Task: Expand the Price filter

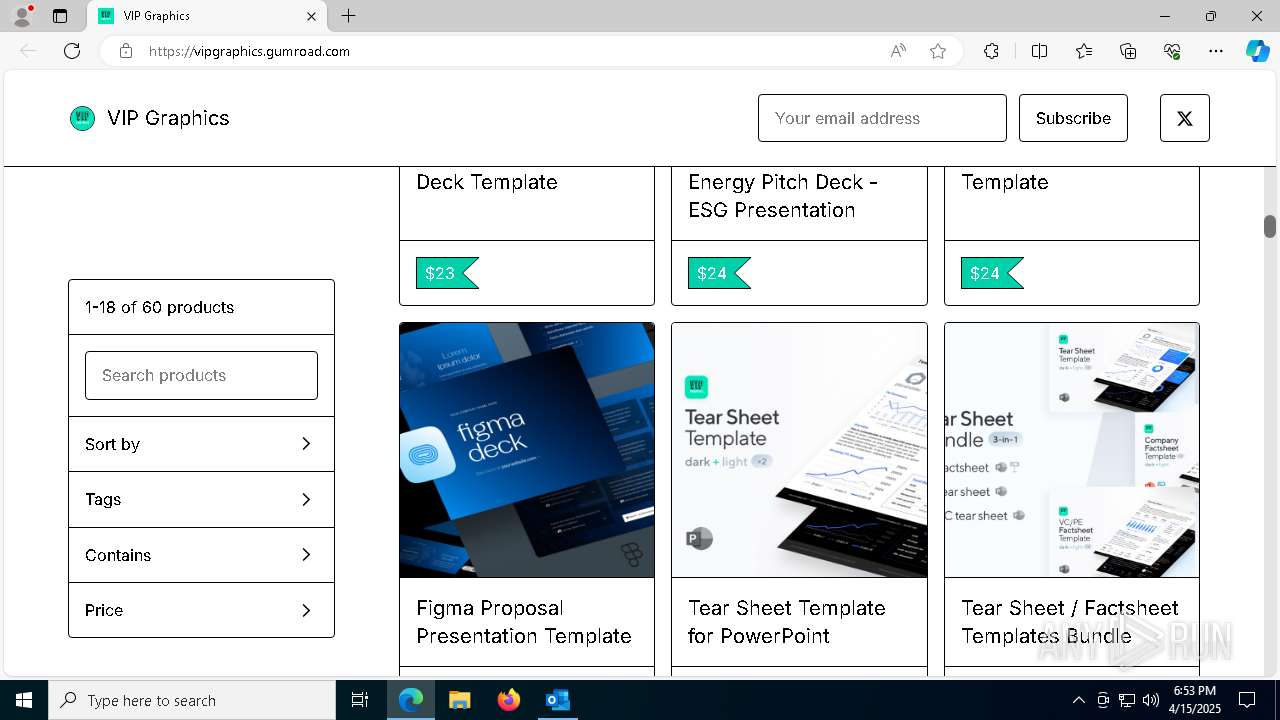Action: click(x=201, y=610)
